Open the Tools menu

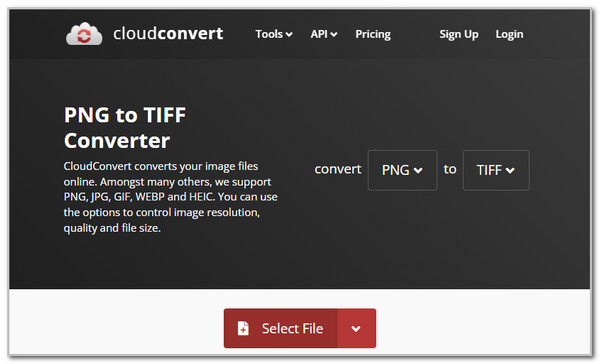pyautogui.click(x=274, y=34)
